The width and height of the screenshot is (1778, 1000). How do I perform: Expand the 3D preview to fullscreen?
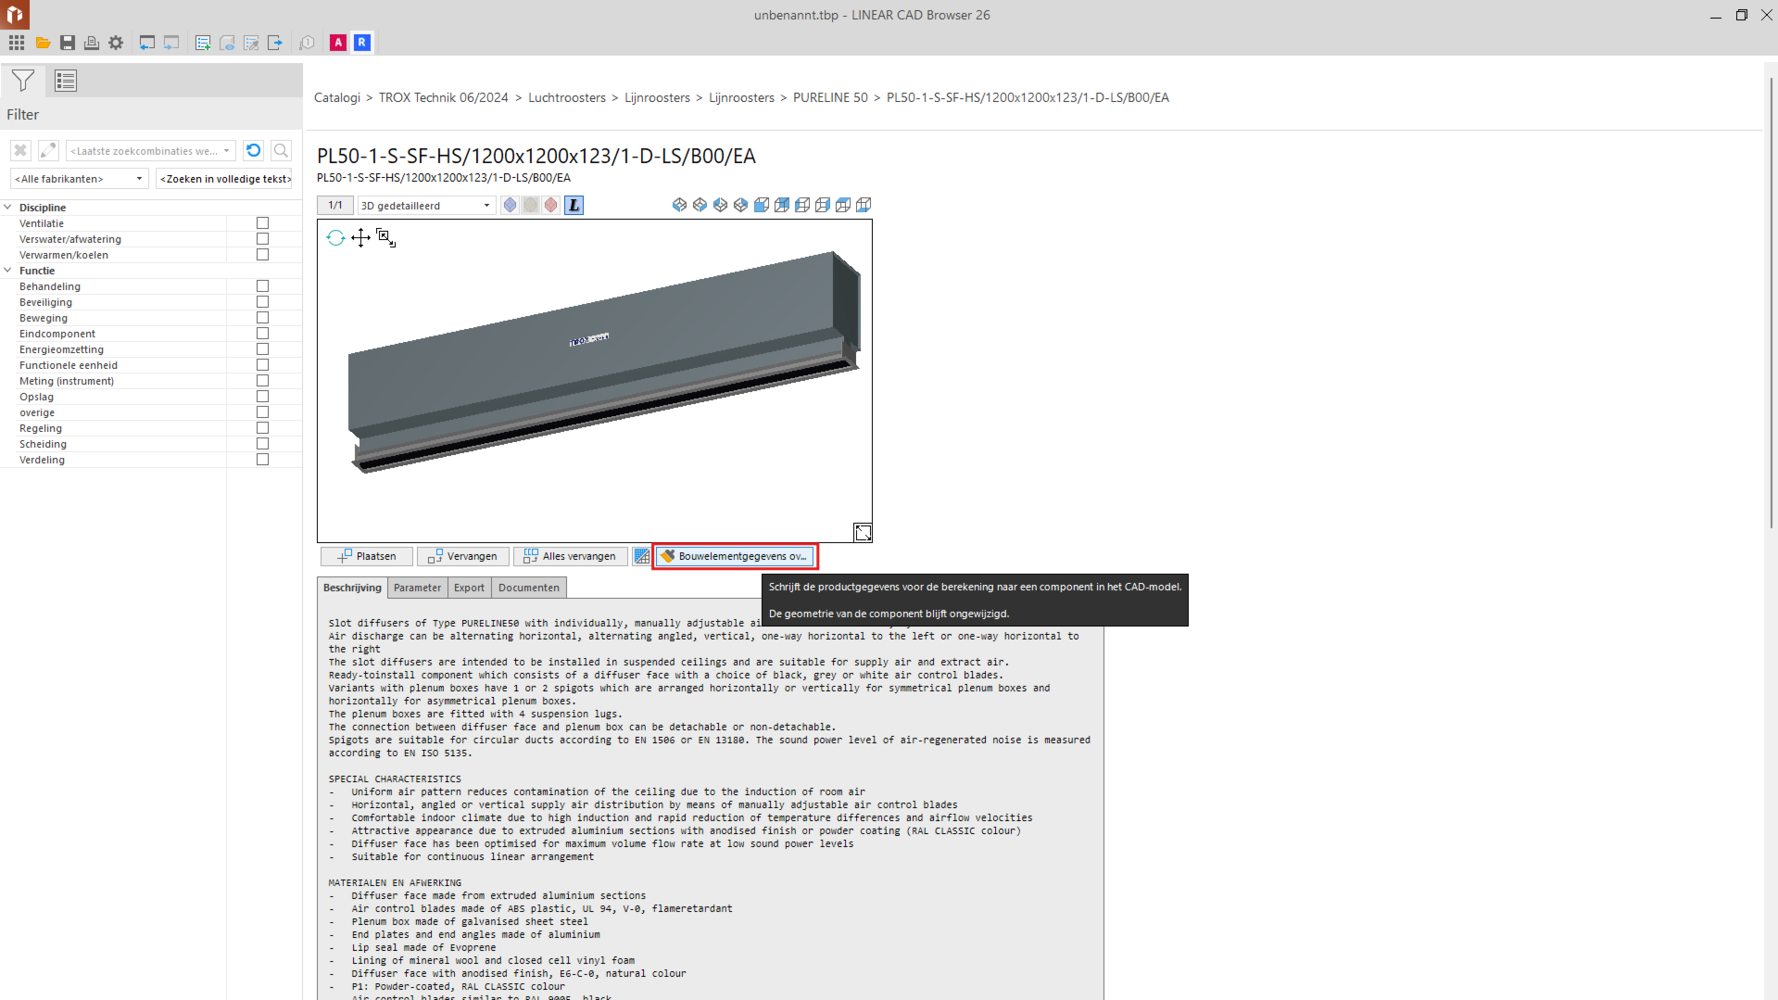[x=862, y=533]
